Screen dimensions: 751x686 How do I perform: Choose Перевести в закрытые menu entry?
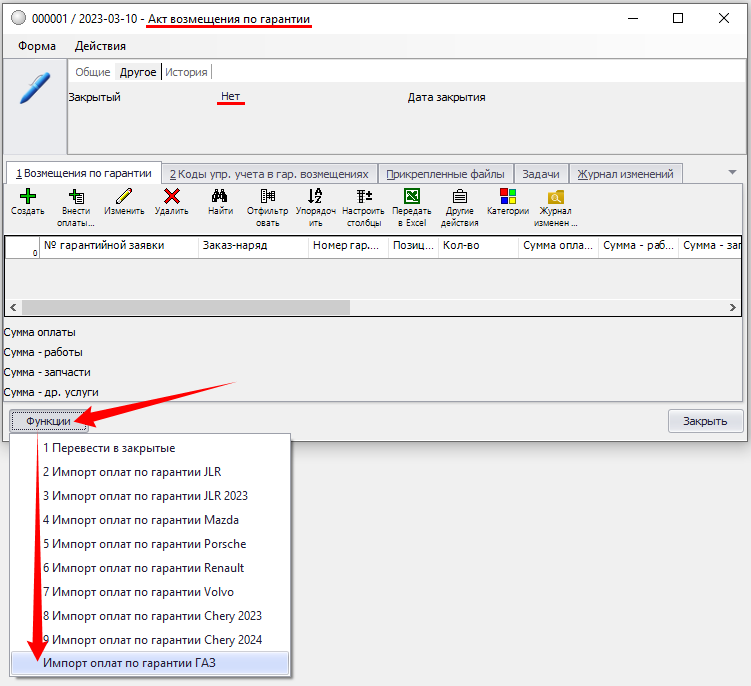point(108,448)
